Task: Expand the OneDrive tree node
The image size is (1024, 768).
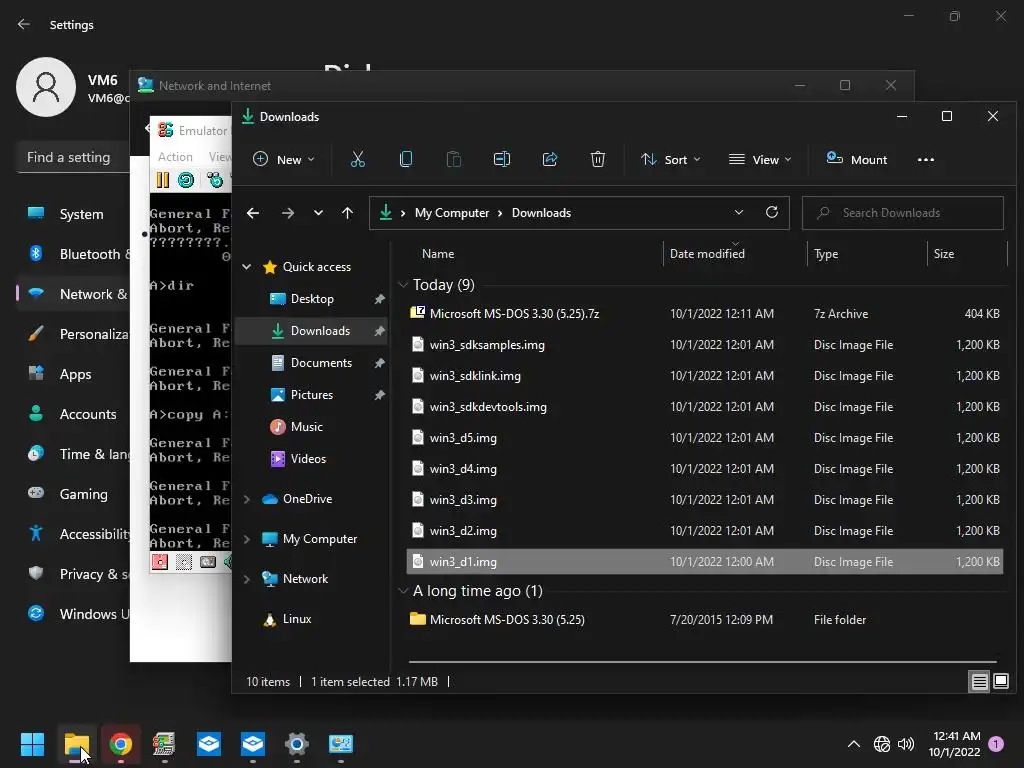Action: 247,499
